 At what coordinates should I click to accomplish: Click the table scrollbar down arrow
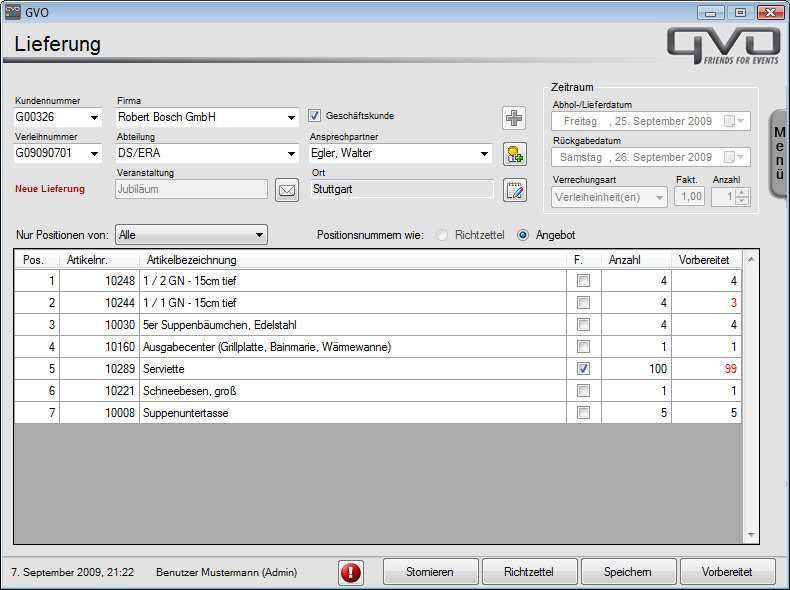(x=751, y=535)
